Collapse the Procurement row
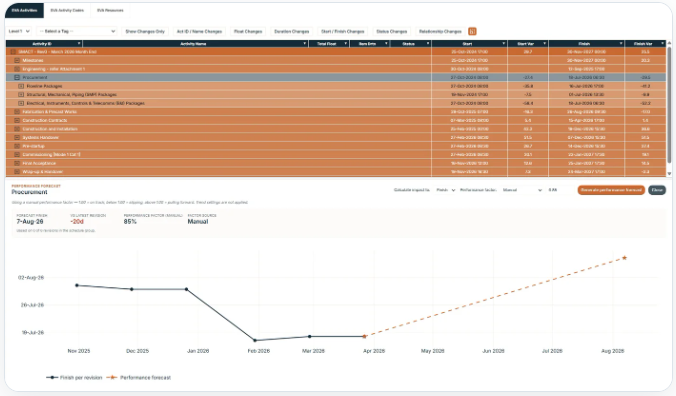 point(17,78)
